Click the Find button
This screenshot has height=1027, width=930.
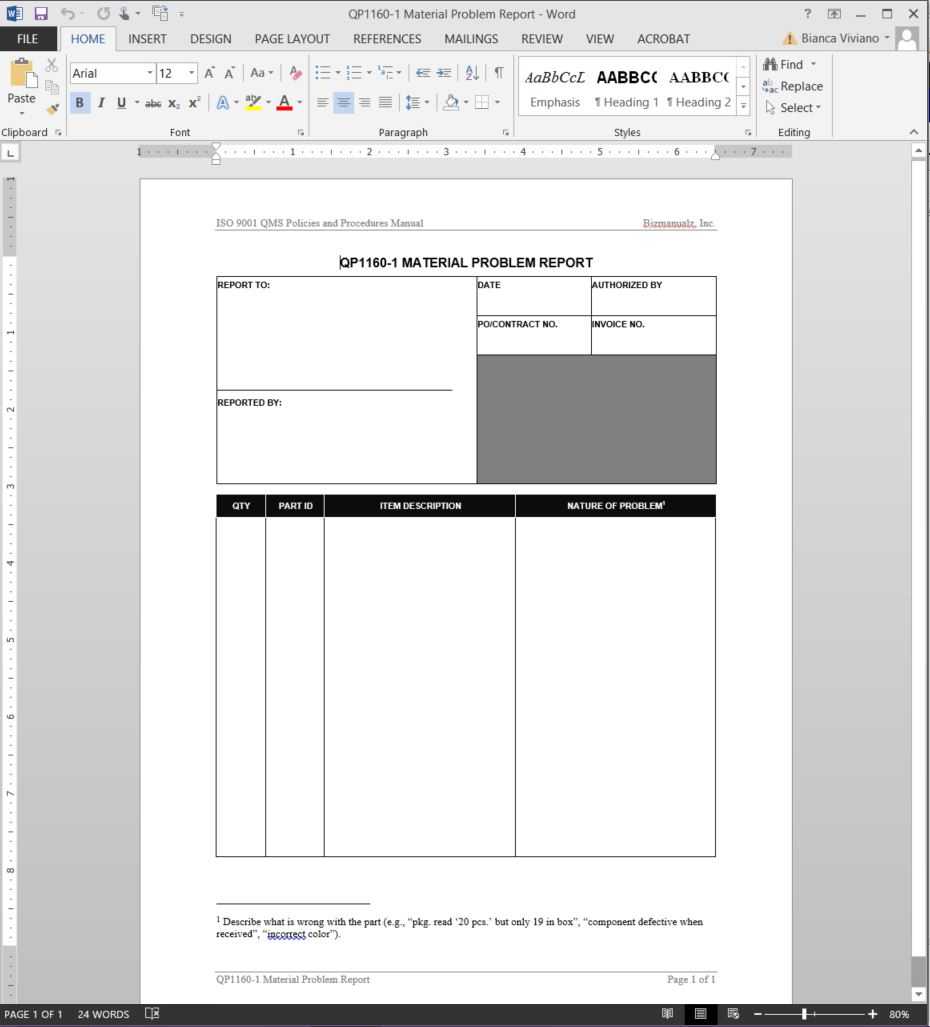click(790, 64)
